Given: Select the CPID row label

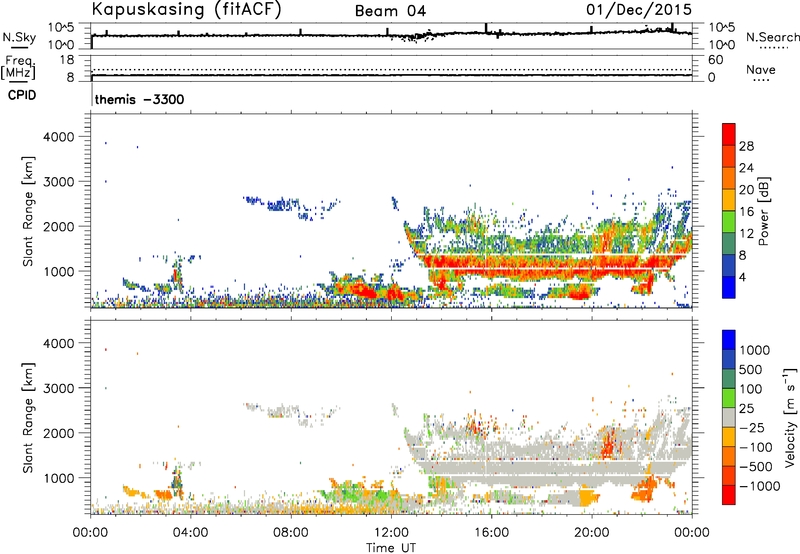Looking at the screenshot, I should coord(22,95).
